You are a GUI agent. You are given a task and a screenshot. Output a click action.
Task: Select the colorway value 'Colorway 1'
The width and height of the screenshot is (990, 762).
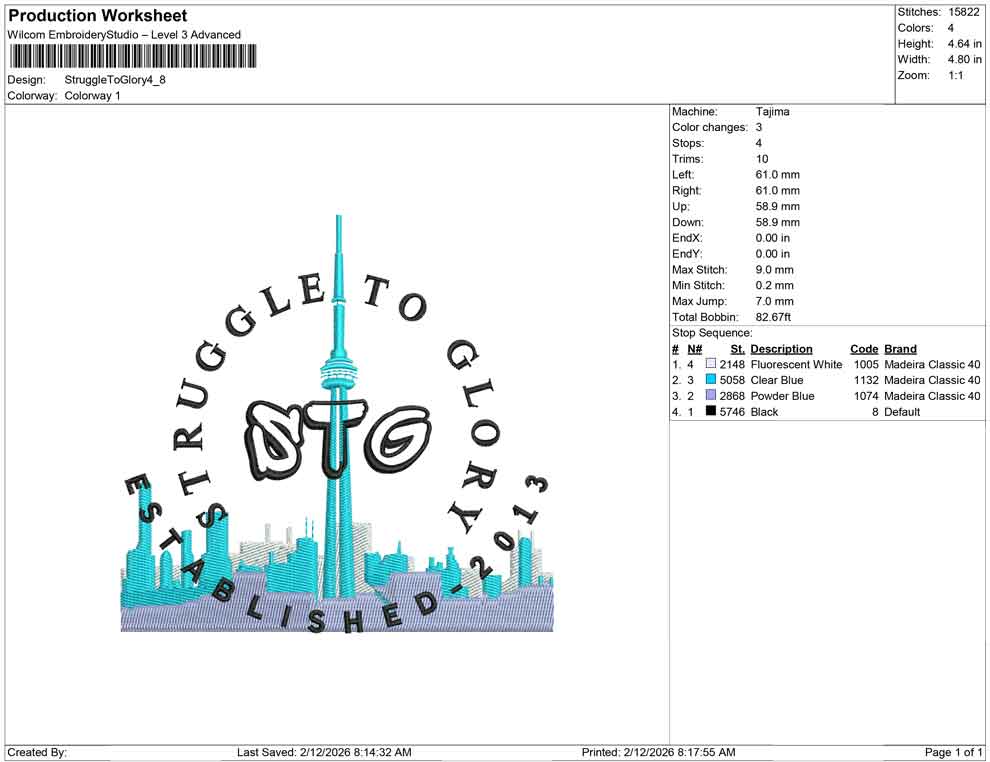pyautogui.click(x=92, y=95)
